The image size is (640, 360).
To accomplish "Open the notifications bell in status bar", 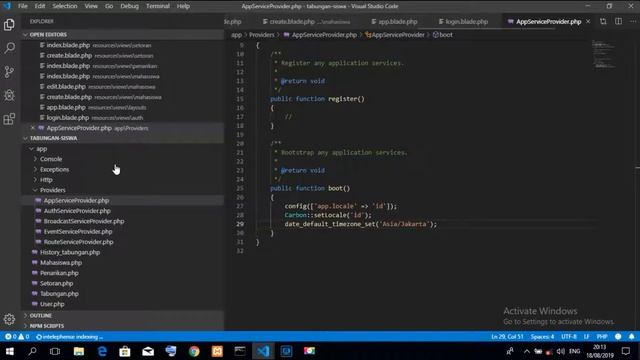I will click(x=631, y=337).
